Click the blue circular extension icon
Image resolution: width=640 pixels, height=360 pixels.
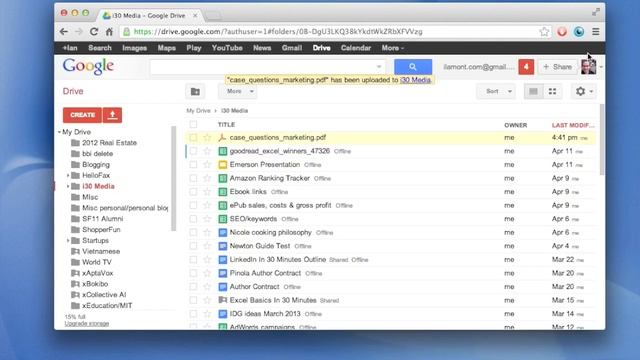coord(579,32)
